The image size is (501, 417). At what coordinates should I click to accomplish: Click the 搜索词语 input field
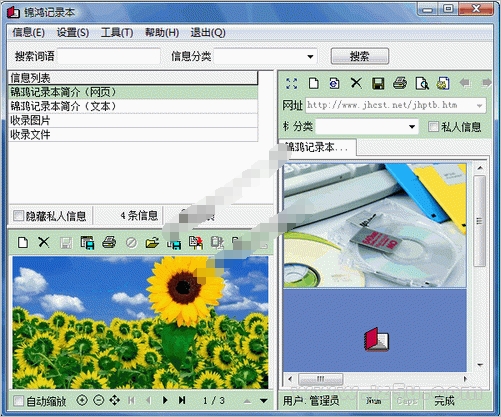(109, 56)
